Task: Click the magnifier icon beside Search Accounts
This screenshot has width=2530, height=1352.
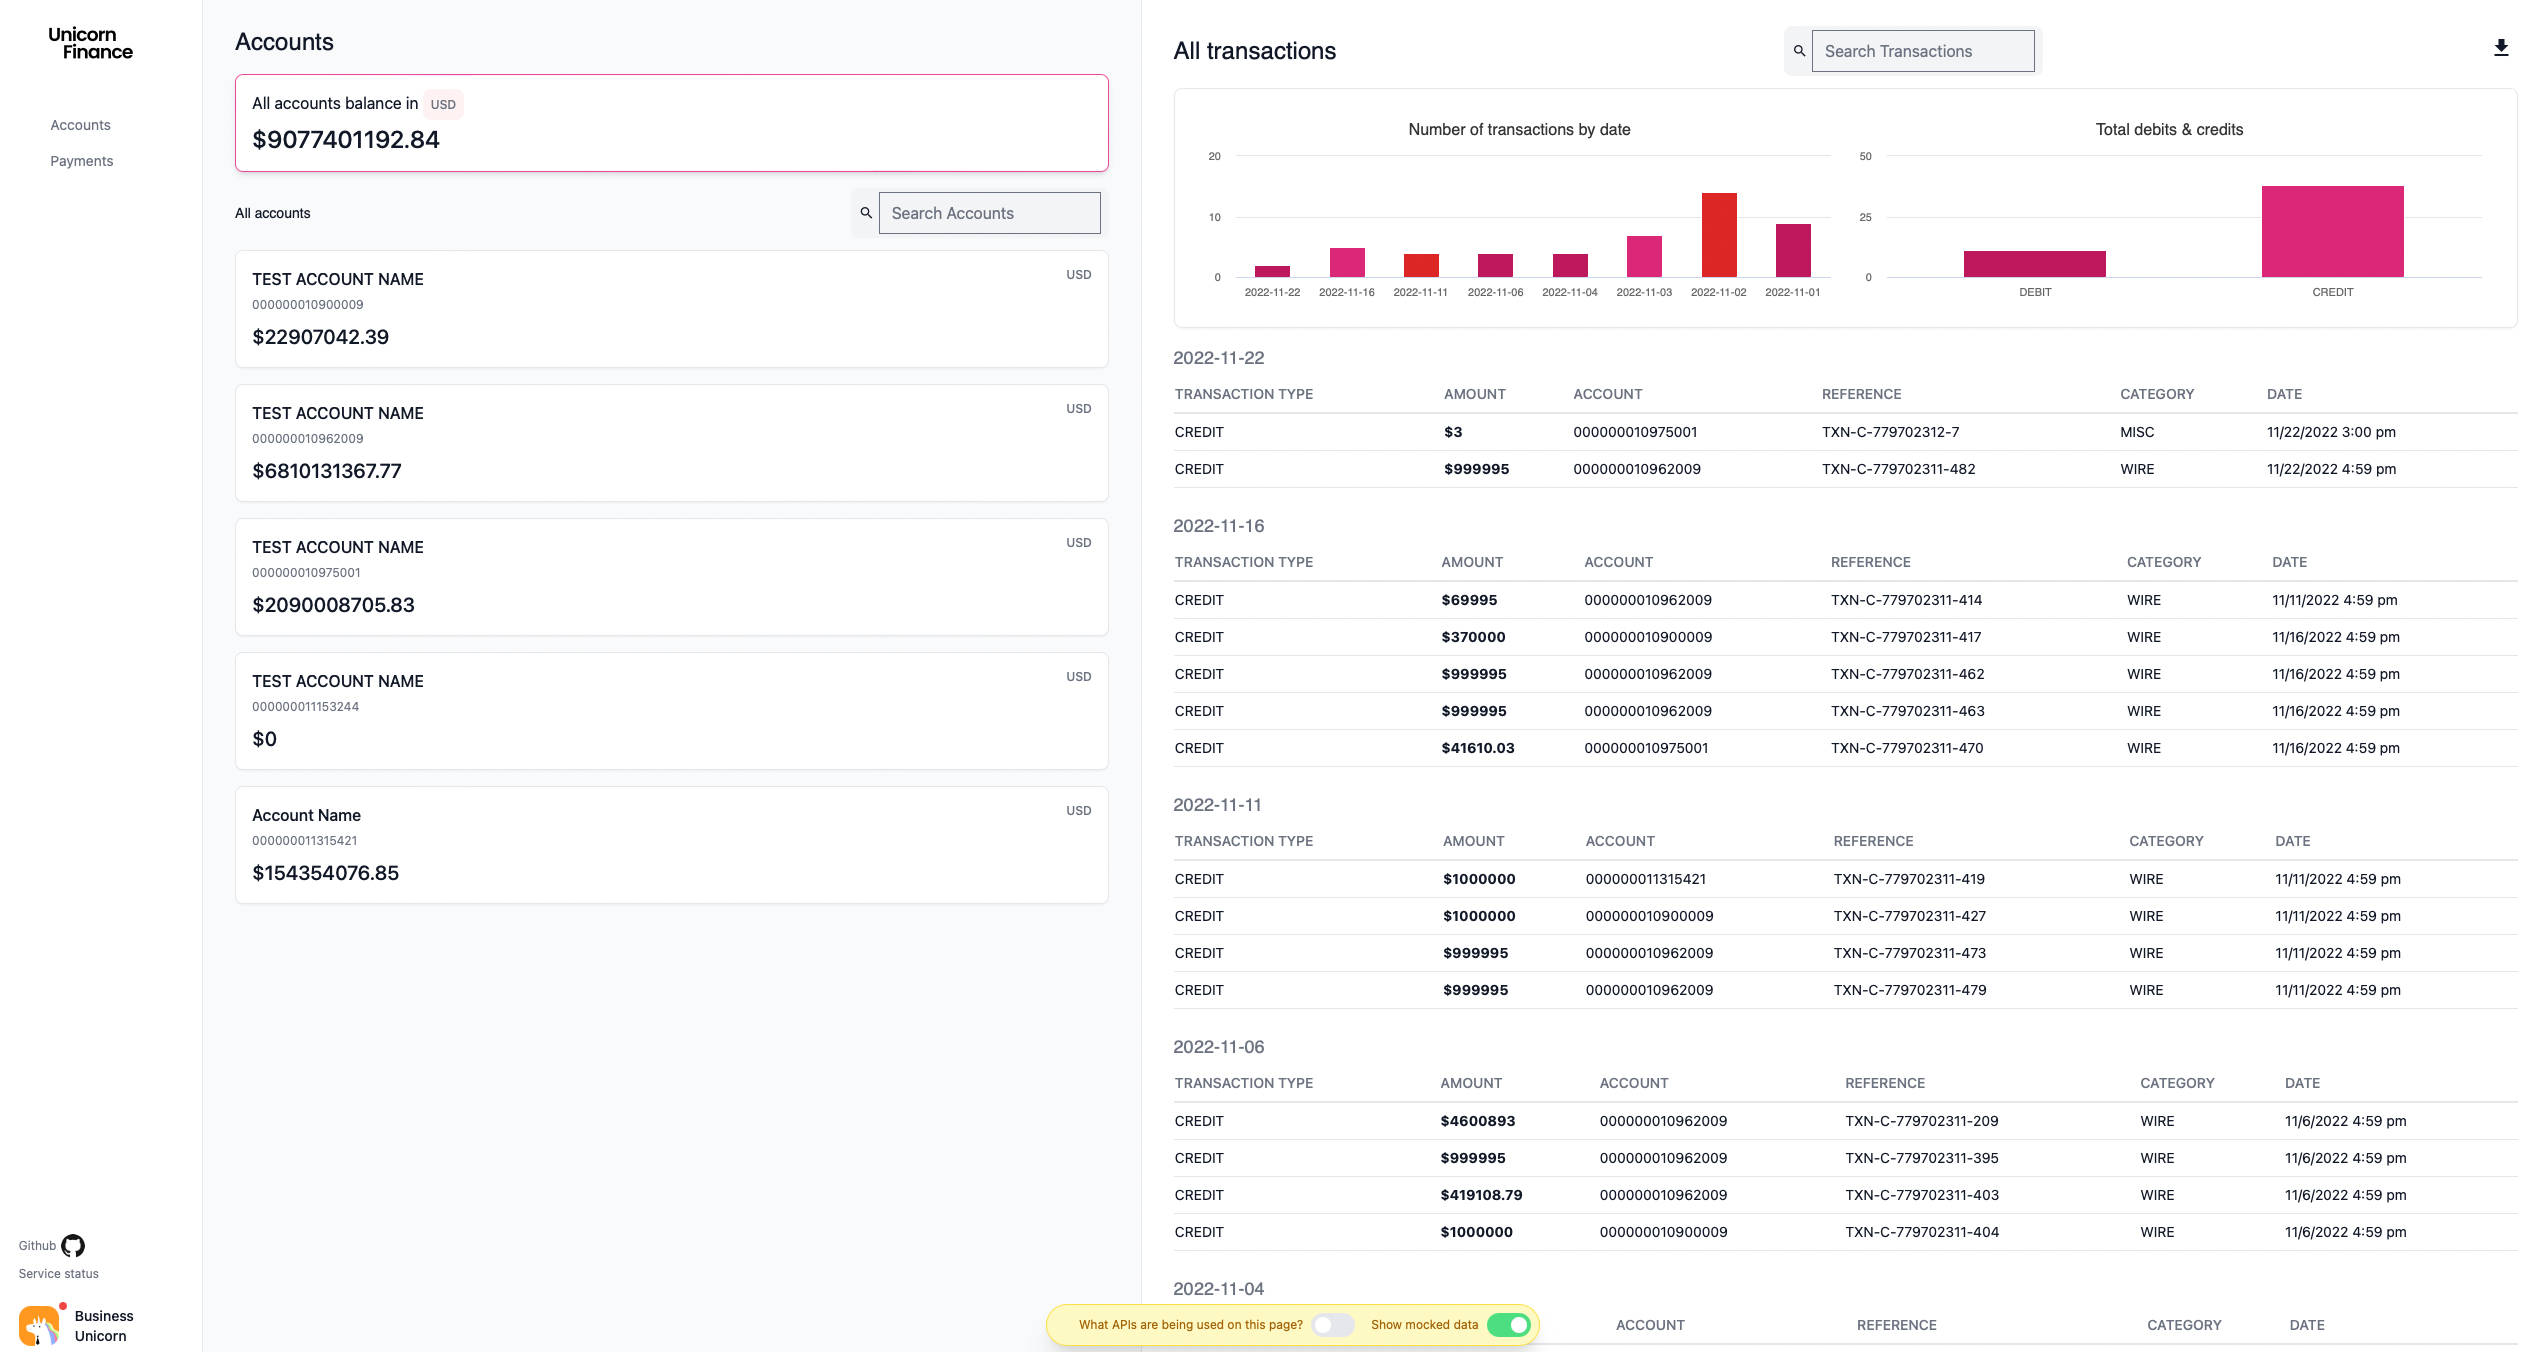Action: pos(866,213)
